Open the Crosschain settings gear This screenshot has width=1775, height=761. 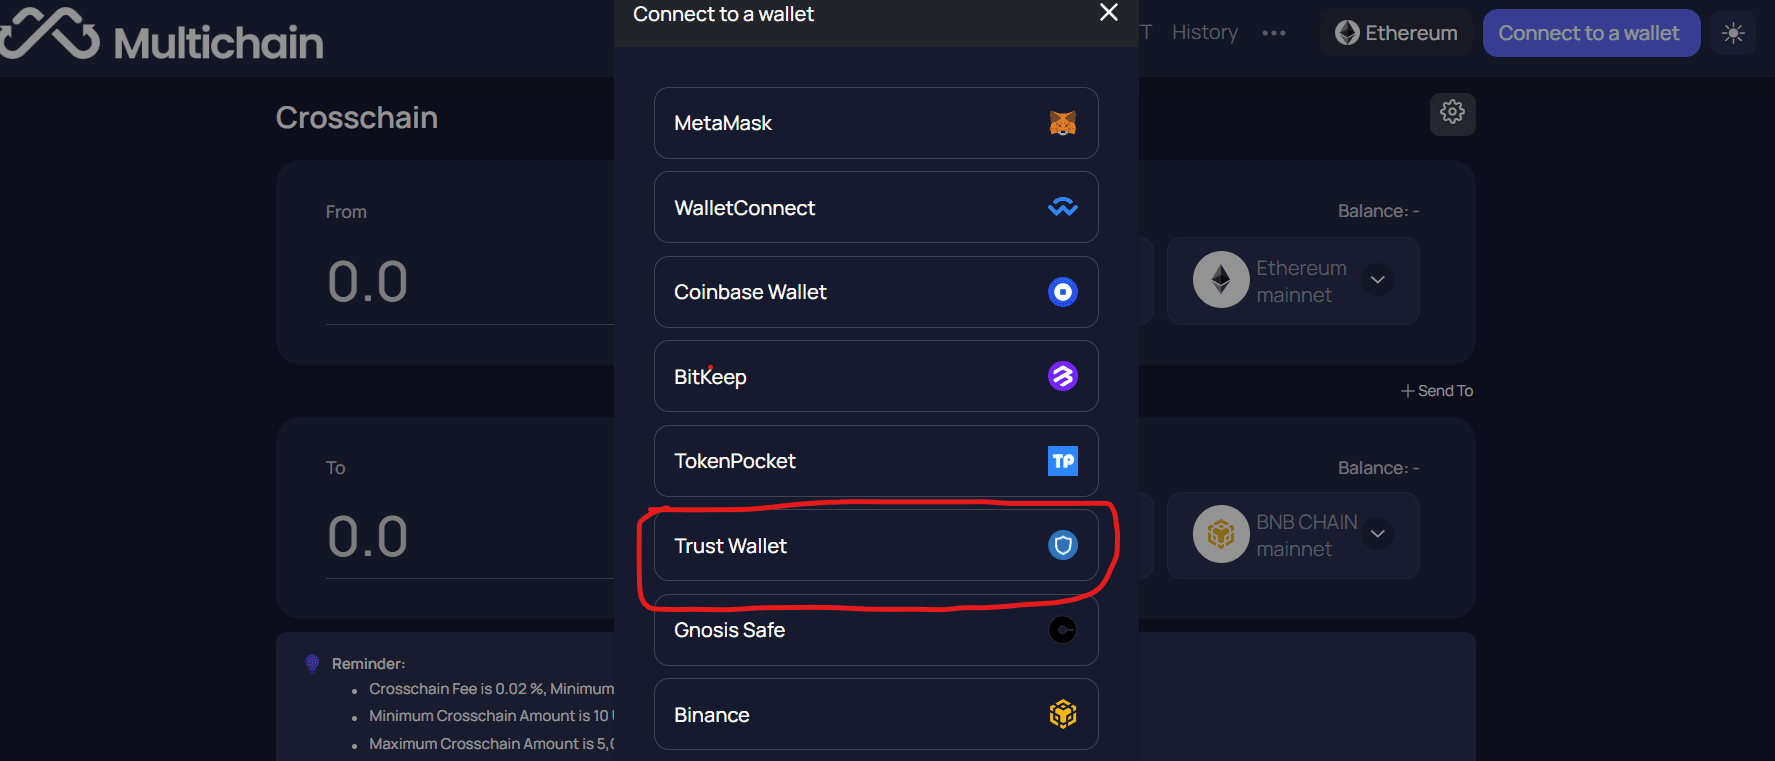(1452, 113)
